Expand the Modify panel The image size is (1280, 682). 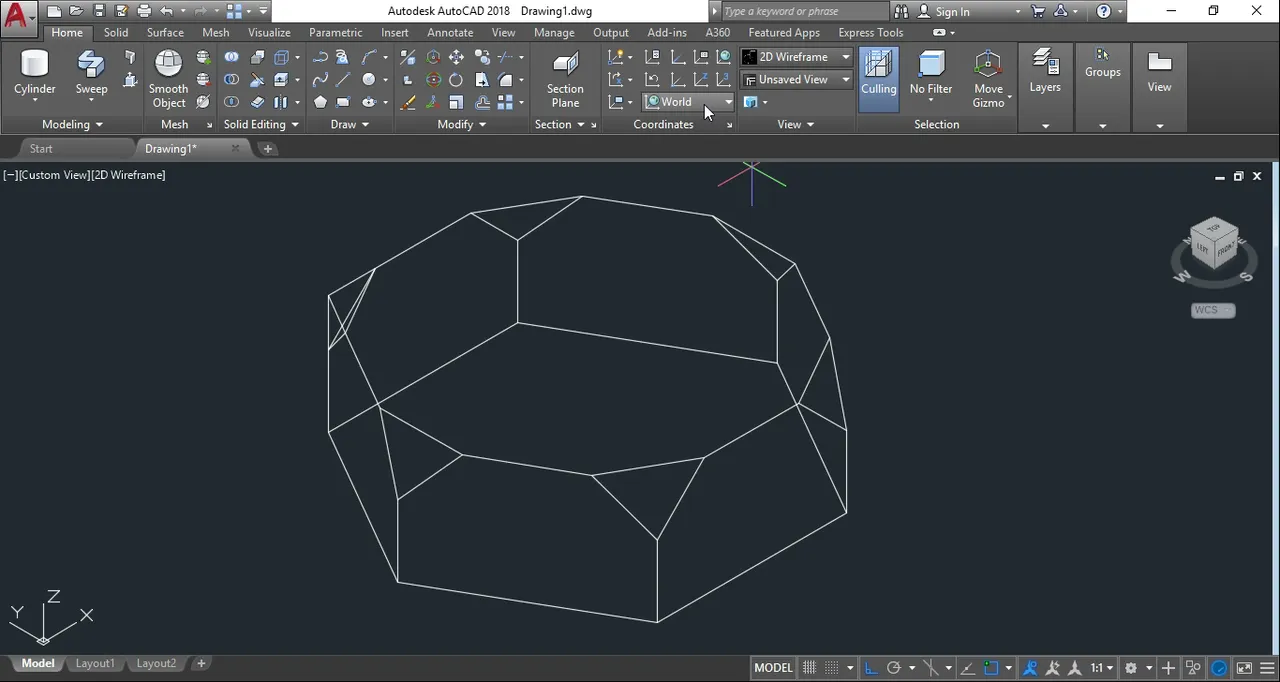click(x=462, y=124)
